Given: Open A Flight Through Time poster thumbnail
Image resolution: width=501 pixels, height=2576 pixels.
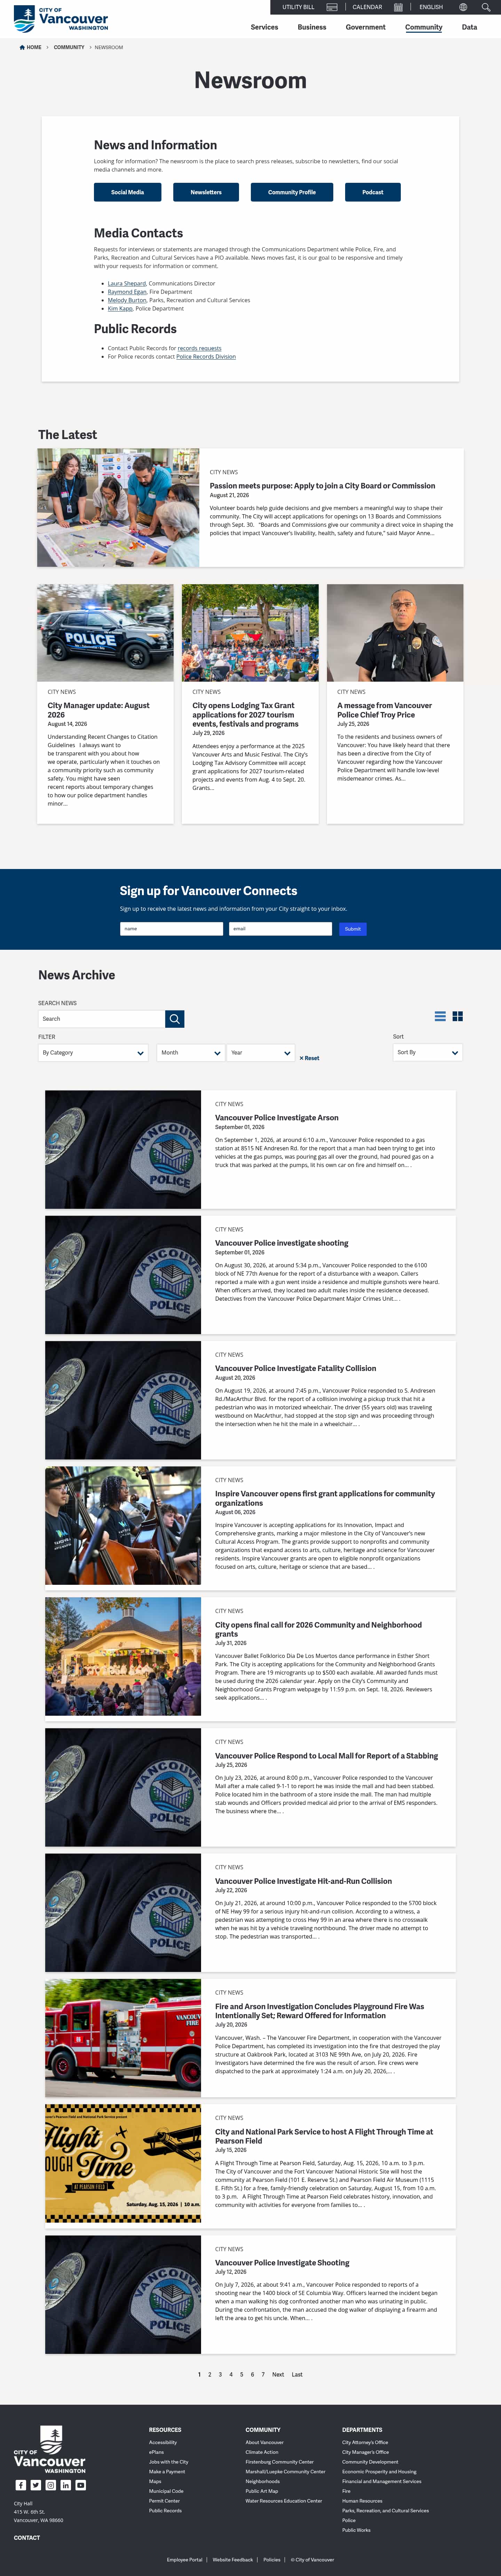Looking at the screenshot, I should pyautogui.click(x=123, y=2163).
